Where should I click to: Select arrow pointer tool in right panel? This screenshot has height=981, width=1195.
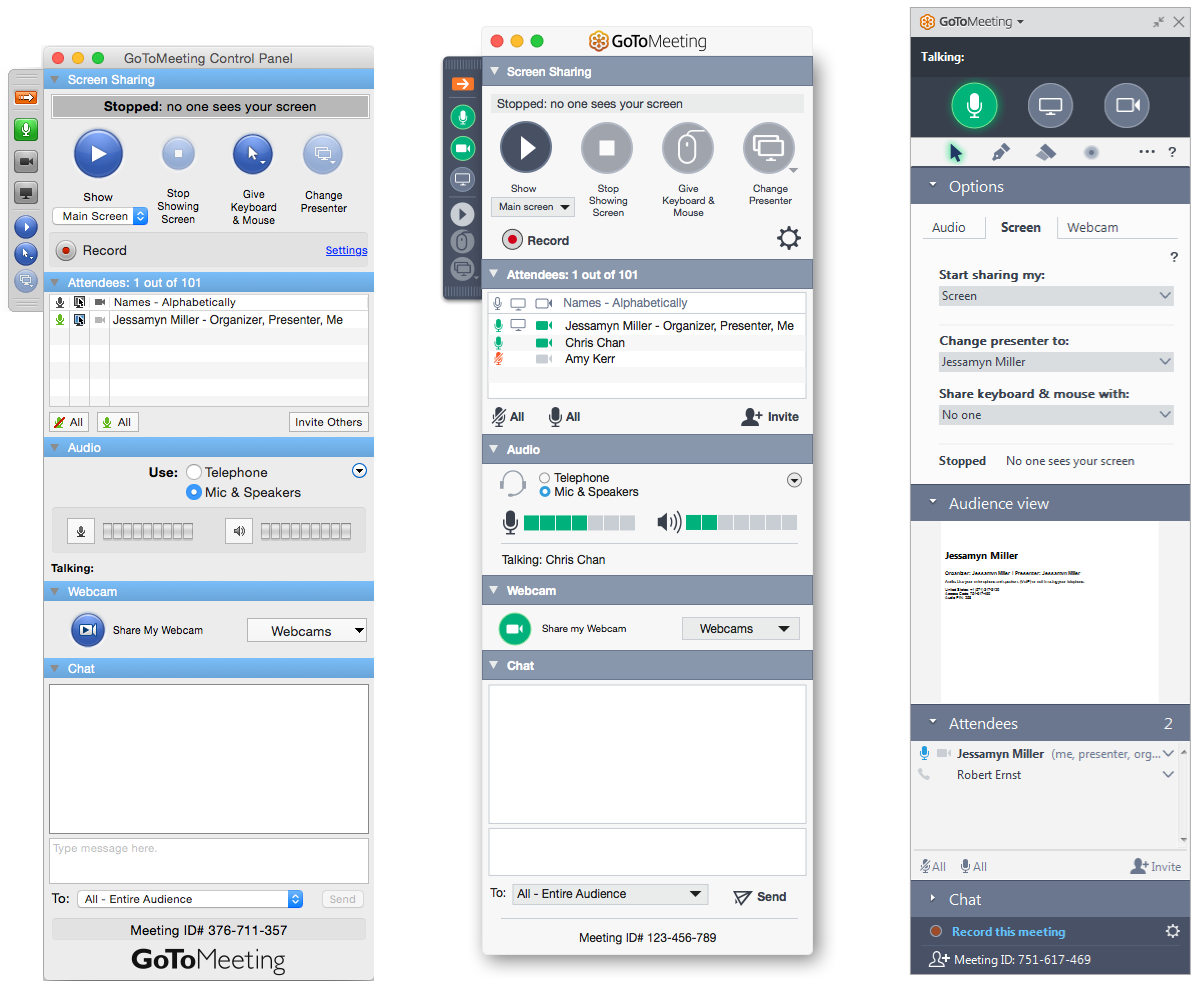[956, 153]
